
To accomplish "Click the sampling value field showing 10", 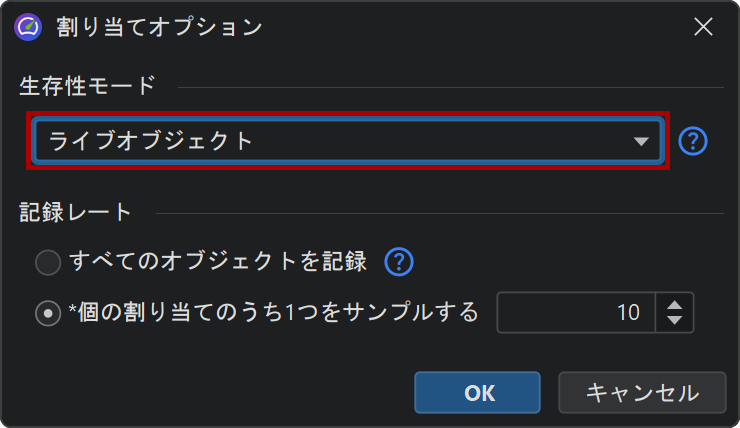I will [x=575, y=312].
